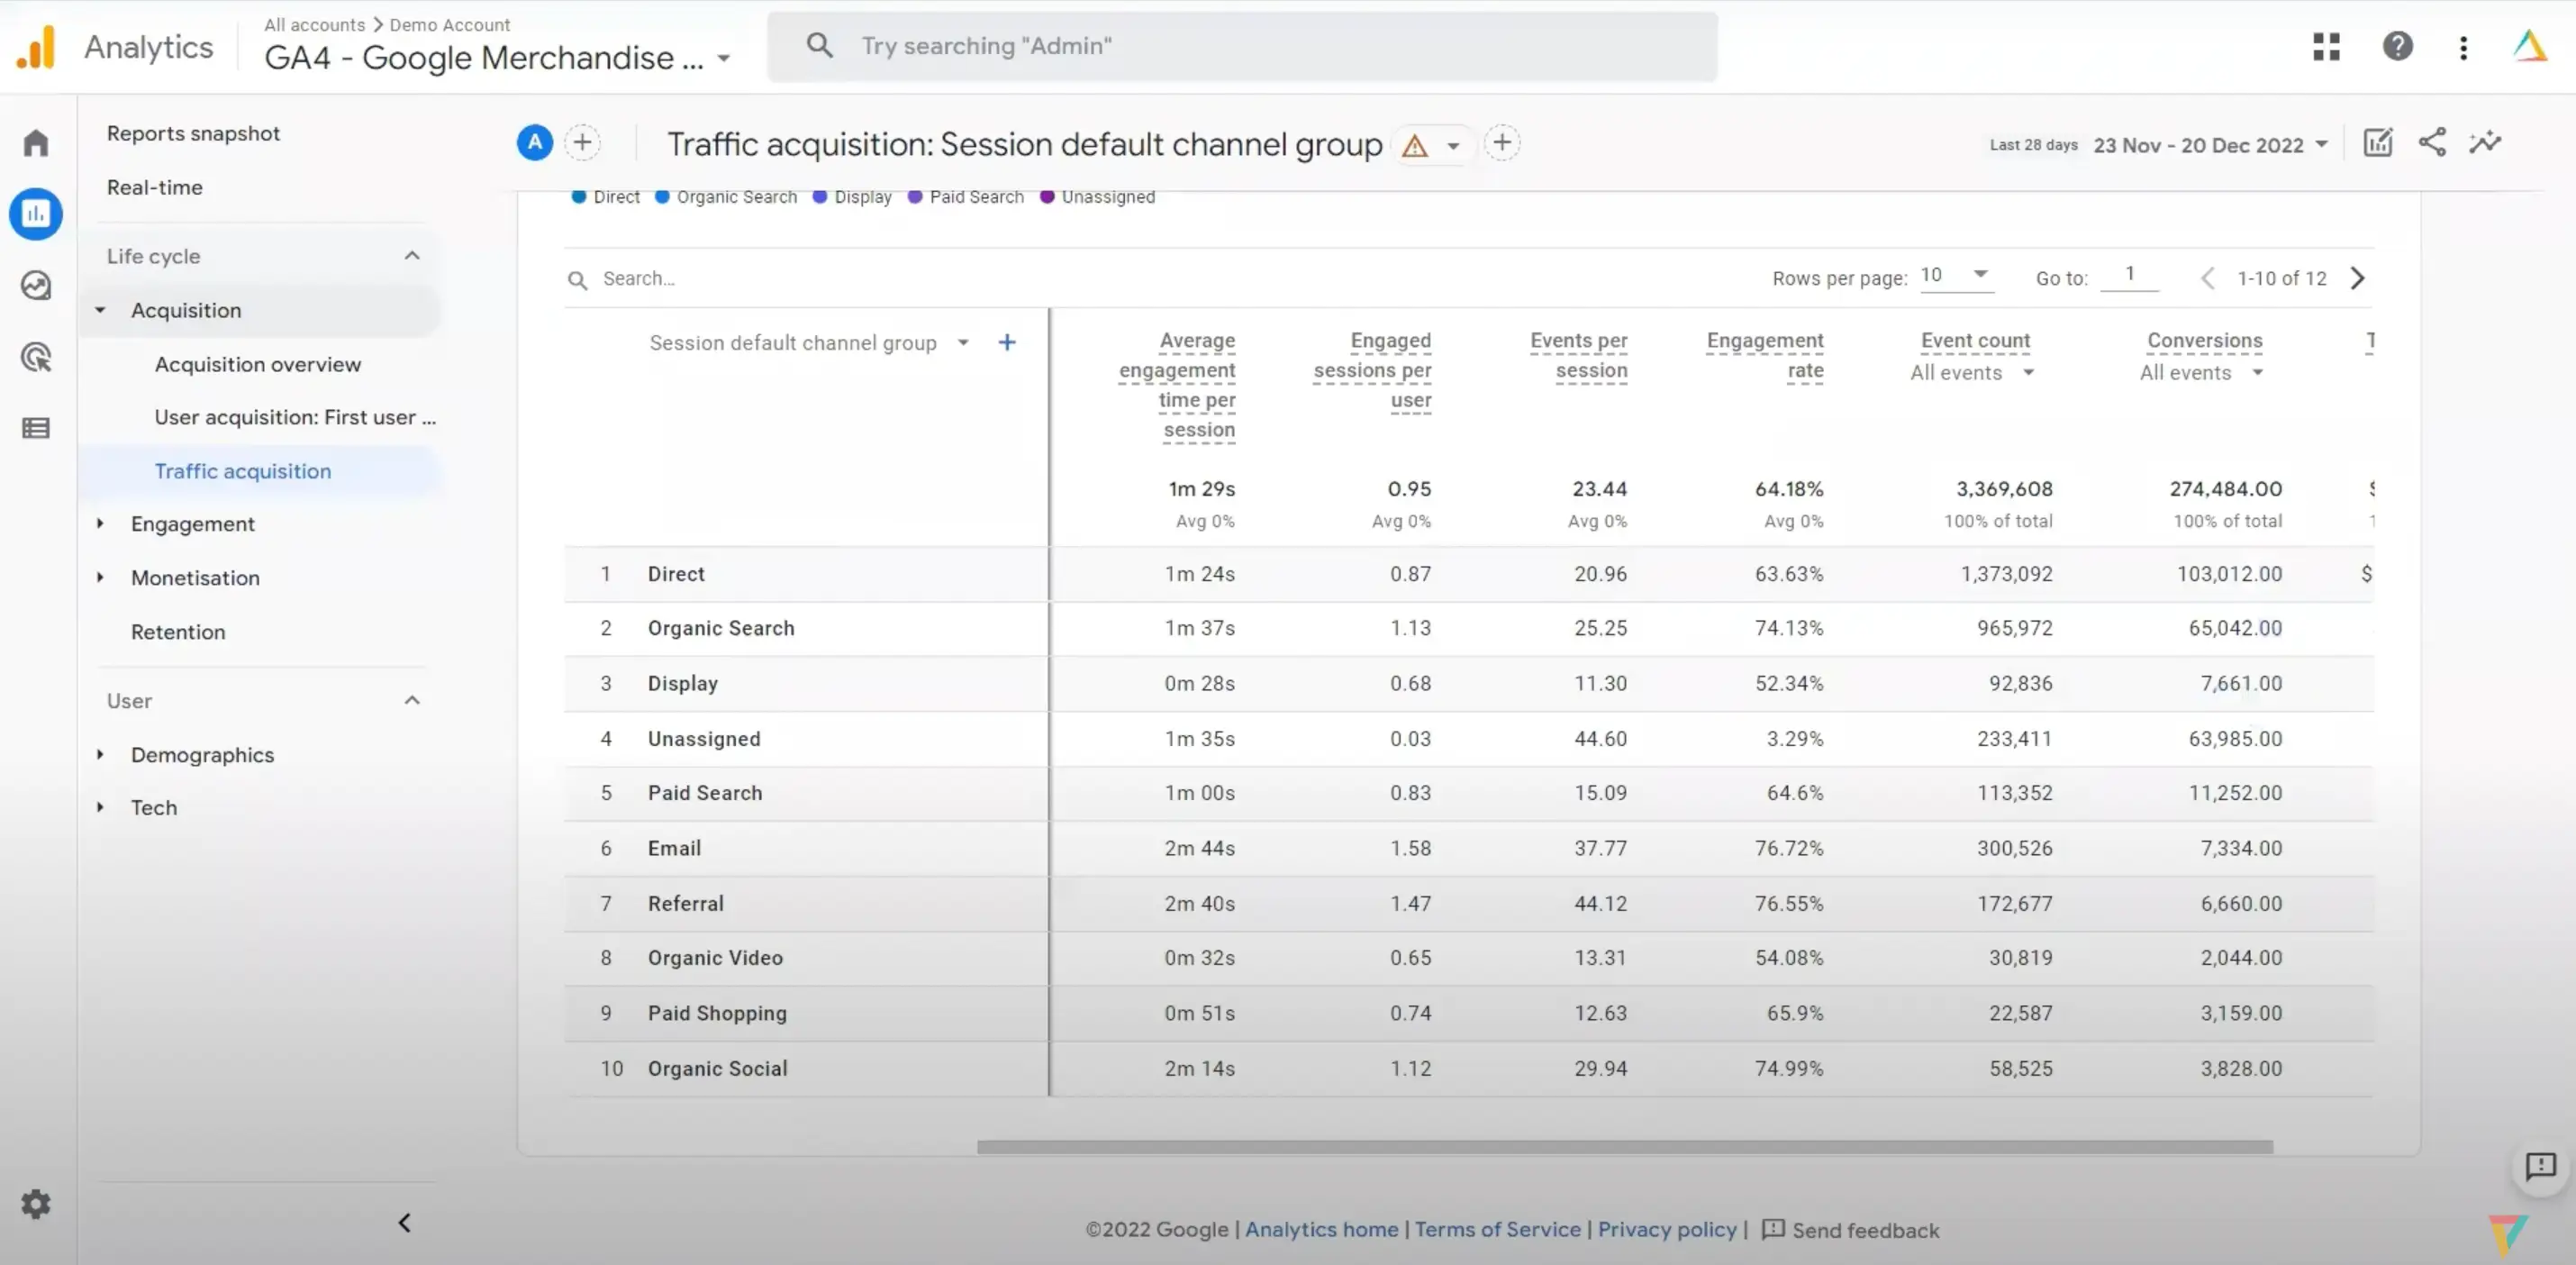This screenshot has height=1265, width=2576.
Task: Open the Help question mark icon
Action: 2397,46
